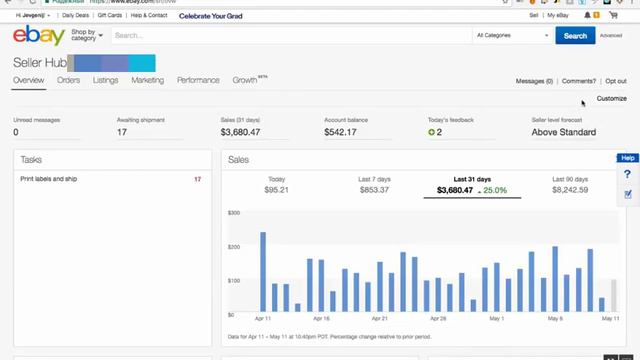Open the feedback survey icon below Help
Viewport: 640px width, 360px height.
[628, 194]
